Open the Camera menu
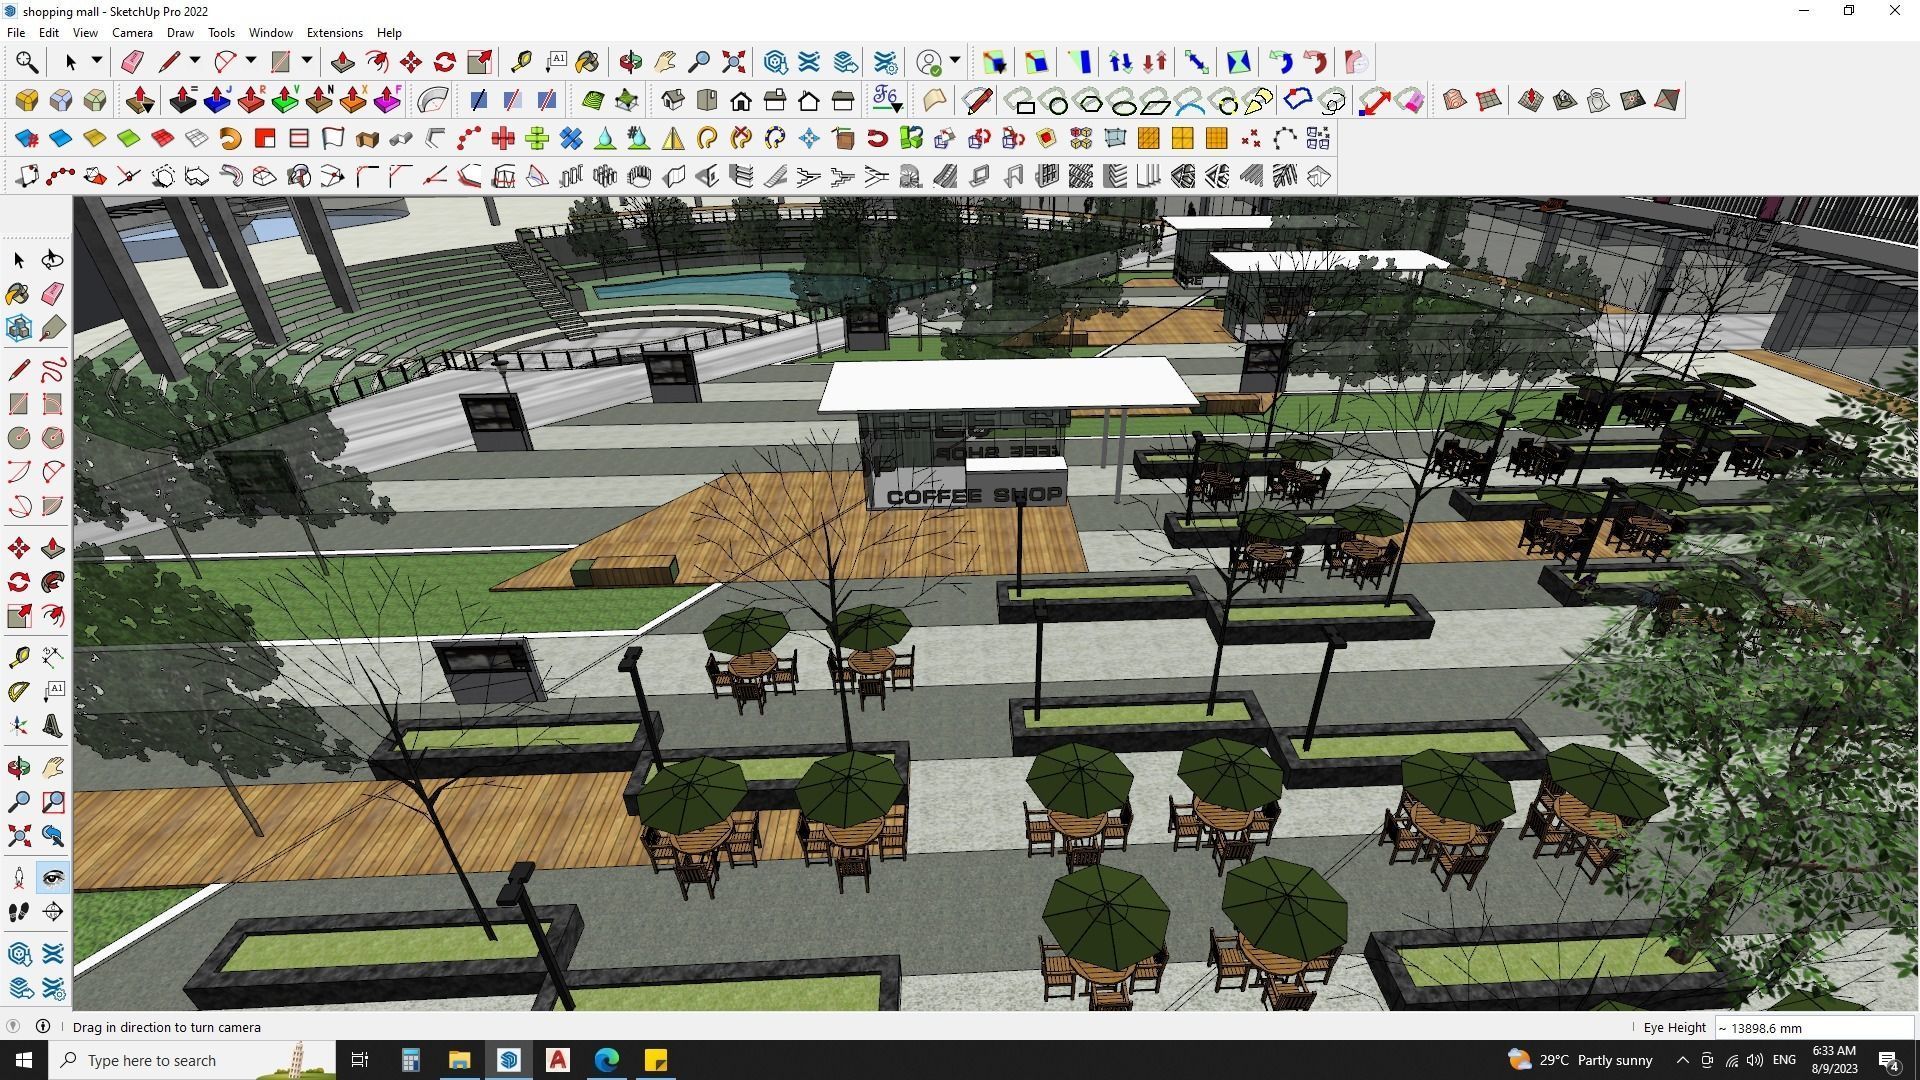 132,33
